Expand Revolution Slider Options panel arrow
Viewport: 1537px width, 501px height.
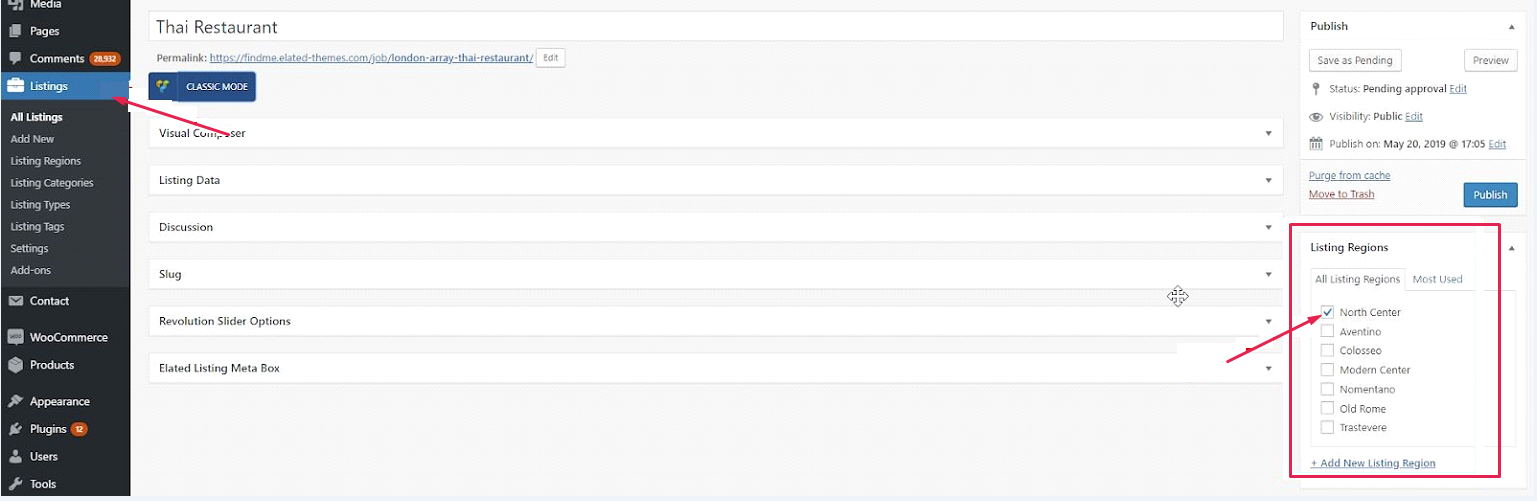coord(1268,321)
